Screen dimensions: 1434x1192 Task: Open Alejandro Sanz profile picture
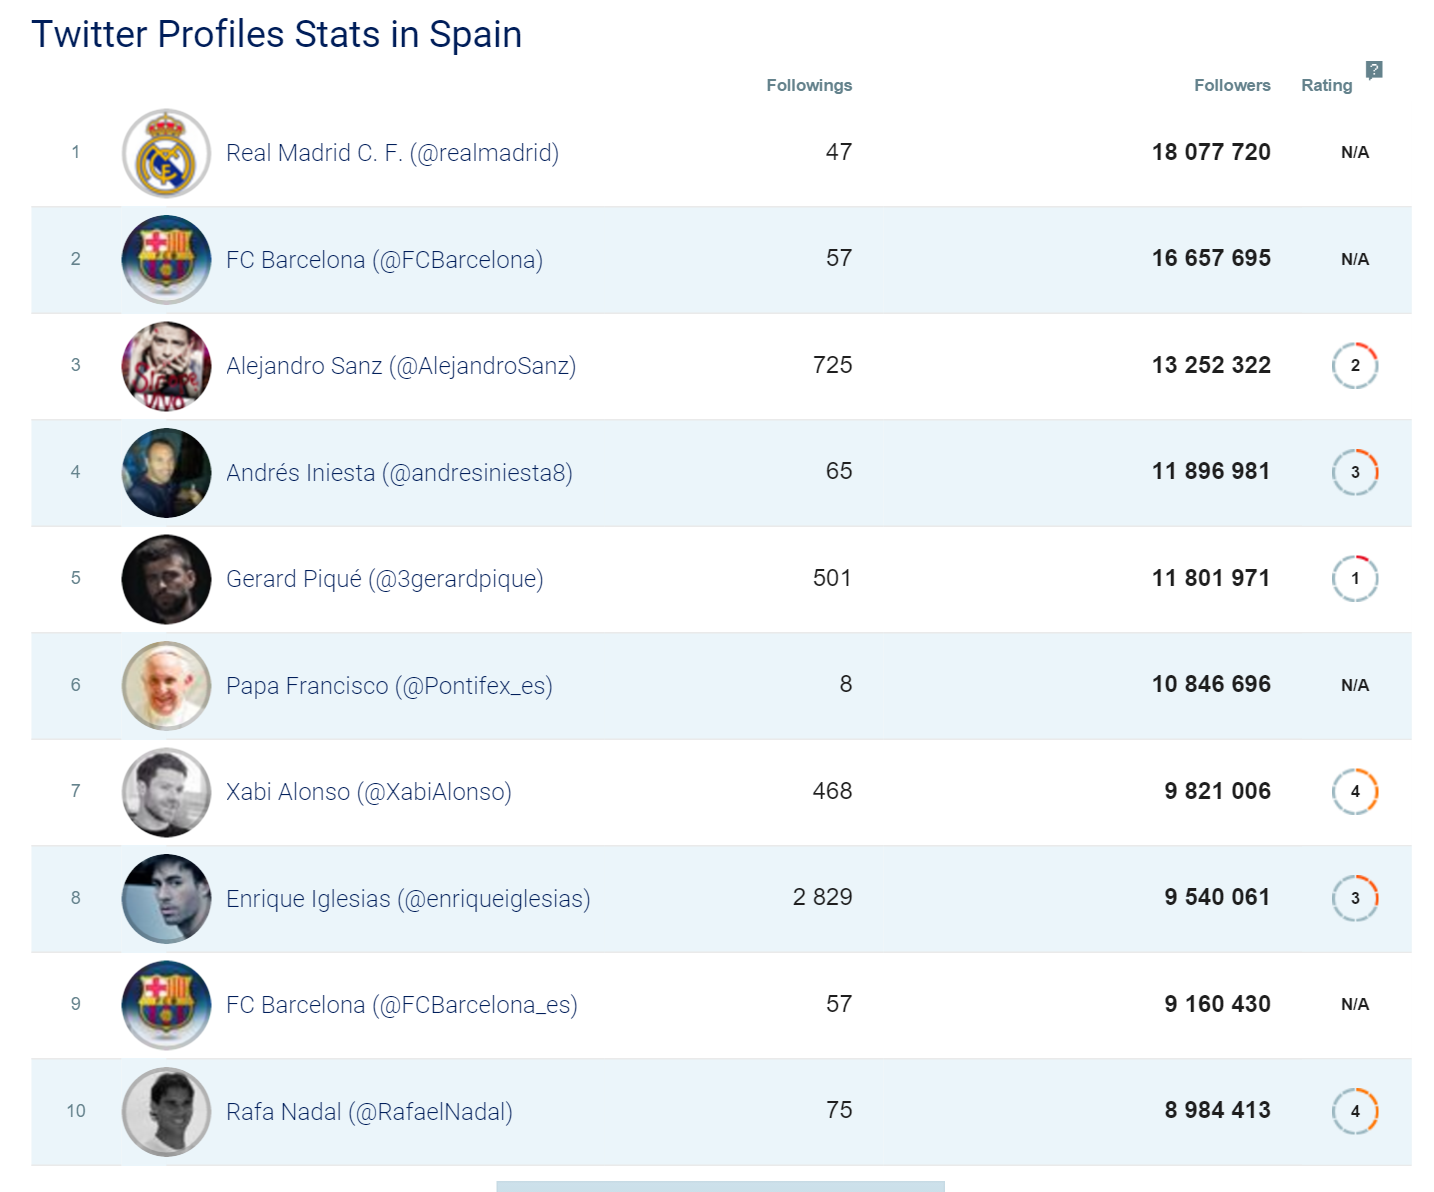(166, 366)
